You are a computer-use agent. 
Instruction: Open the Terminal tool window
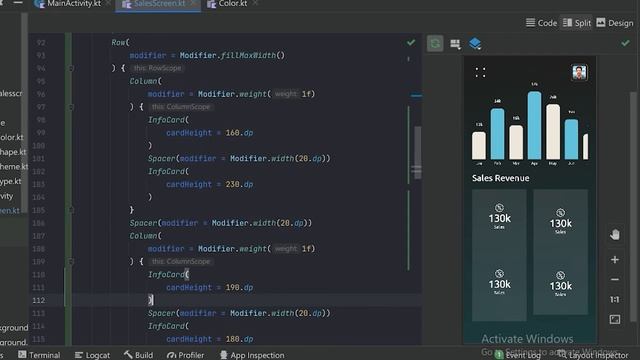[x=39, y=355]
